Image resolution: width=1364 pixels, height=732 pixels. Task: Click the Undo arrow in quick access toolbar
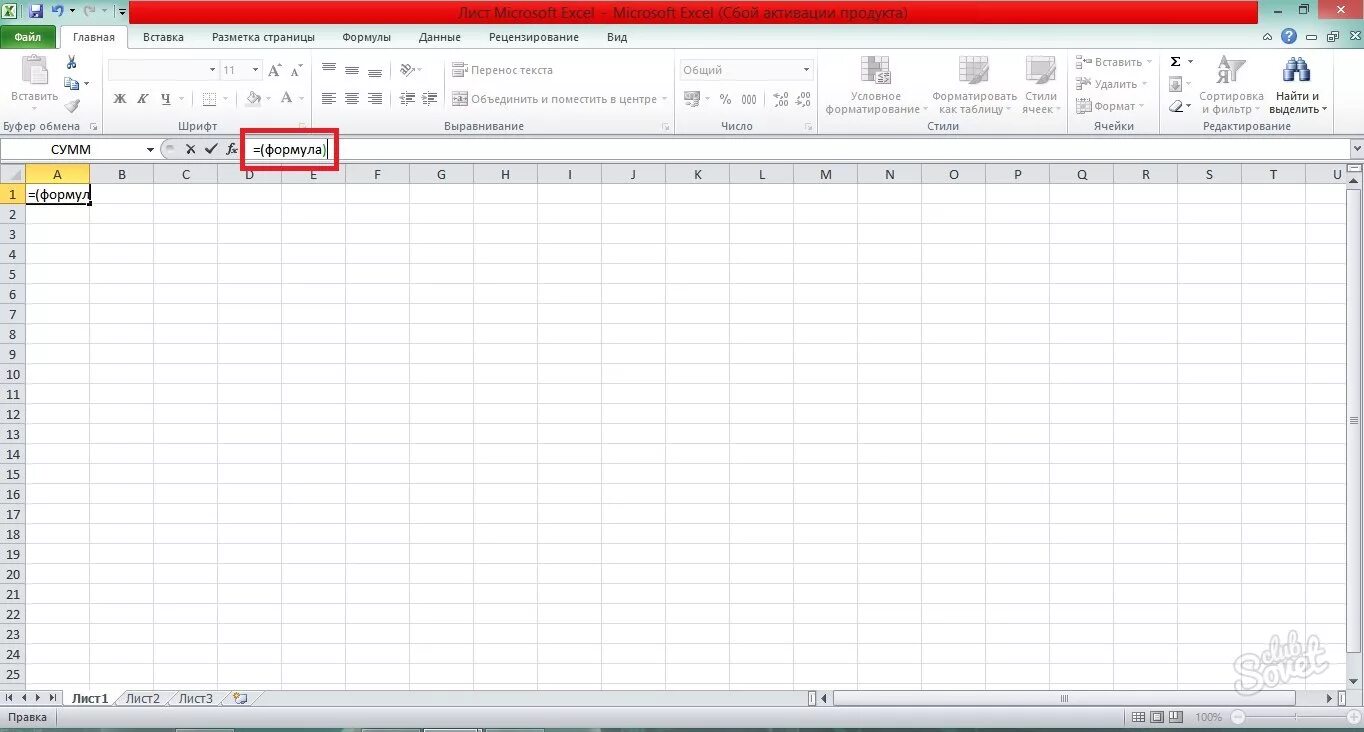(58, 12)
